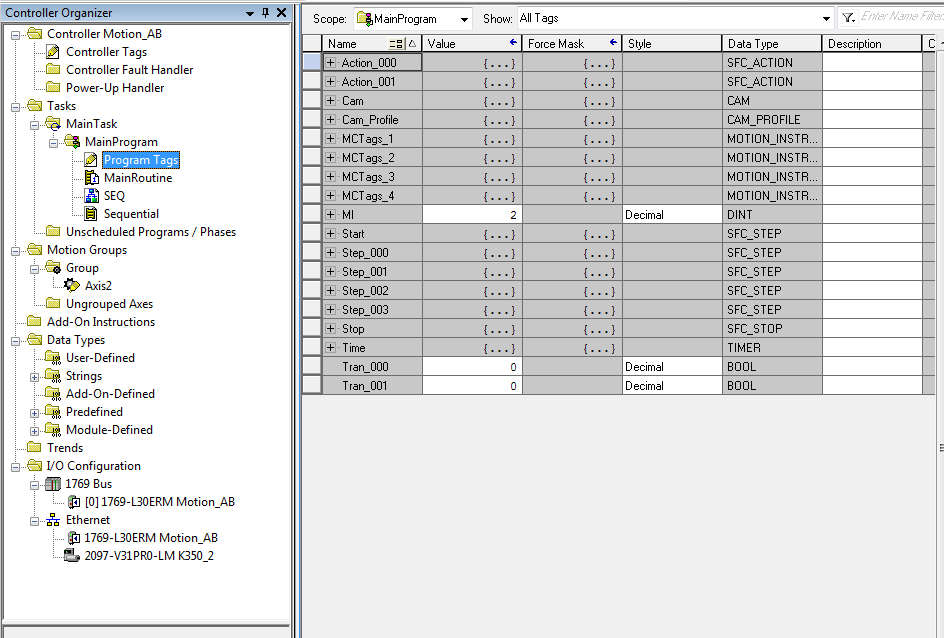Edit the MI value cell

coord(472,215)
